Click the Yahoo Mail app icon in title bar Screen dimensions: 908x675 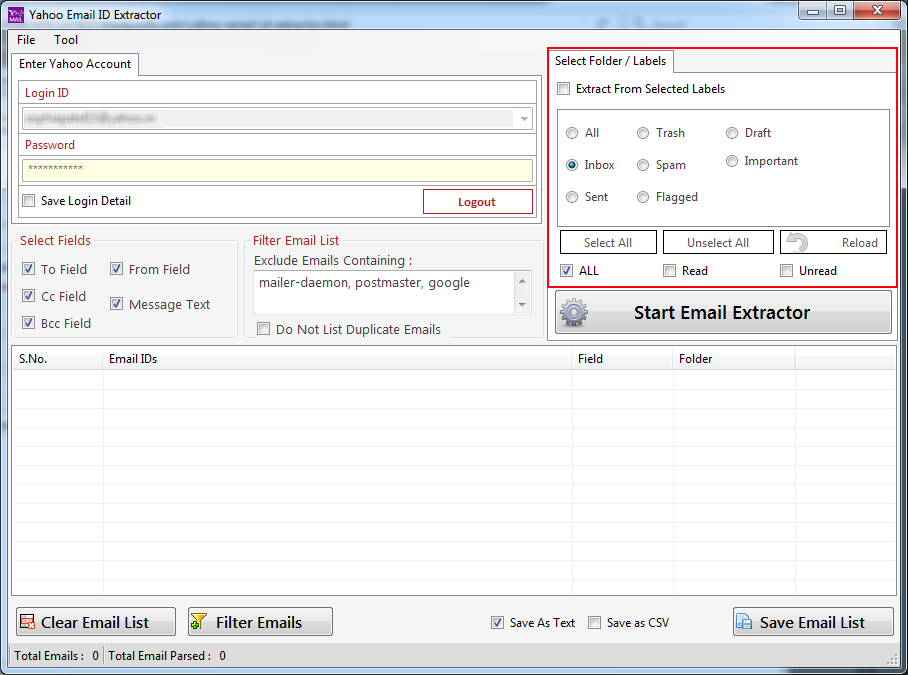tap(16, 14)
